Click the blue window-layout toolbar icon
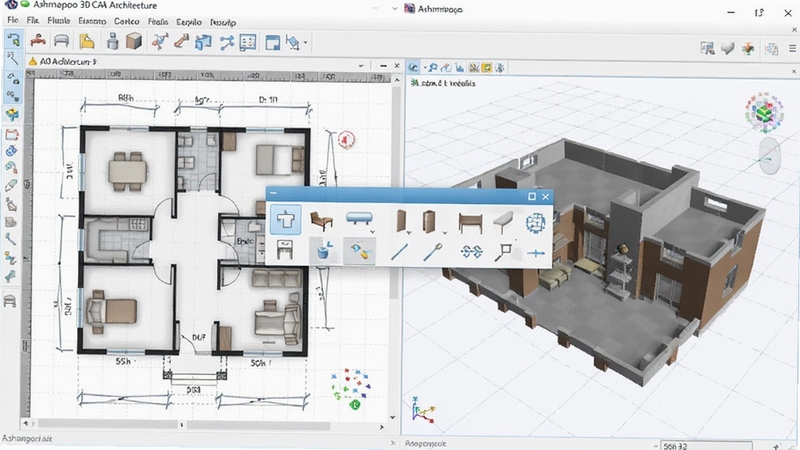 tap(272, 42)
